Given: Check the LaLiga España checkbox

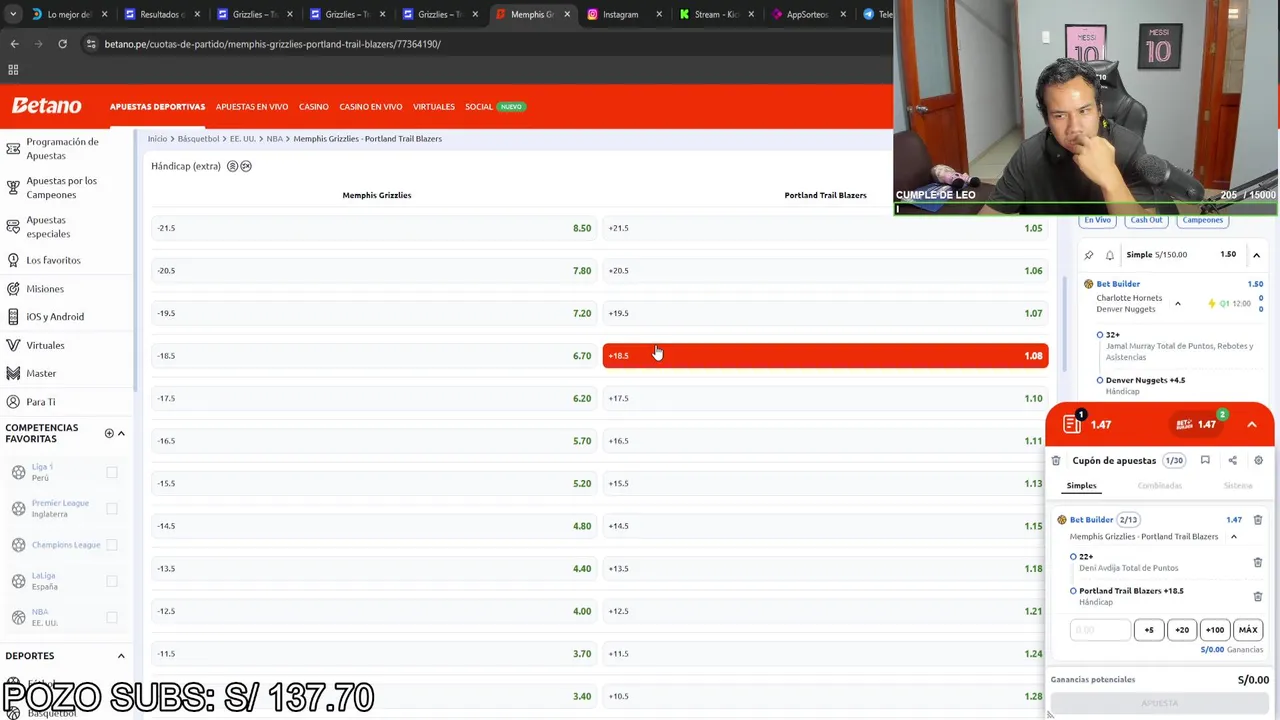Looking at the screenshot, I should pyautogui.click(x=112, y=581).
